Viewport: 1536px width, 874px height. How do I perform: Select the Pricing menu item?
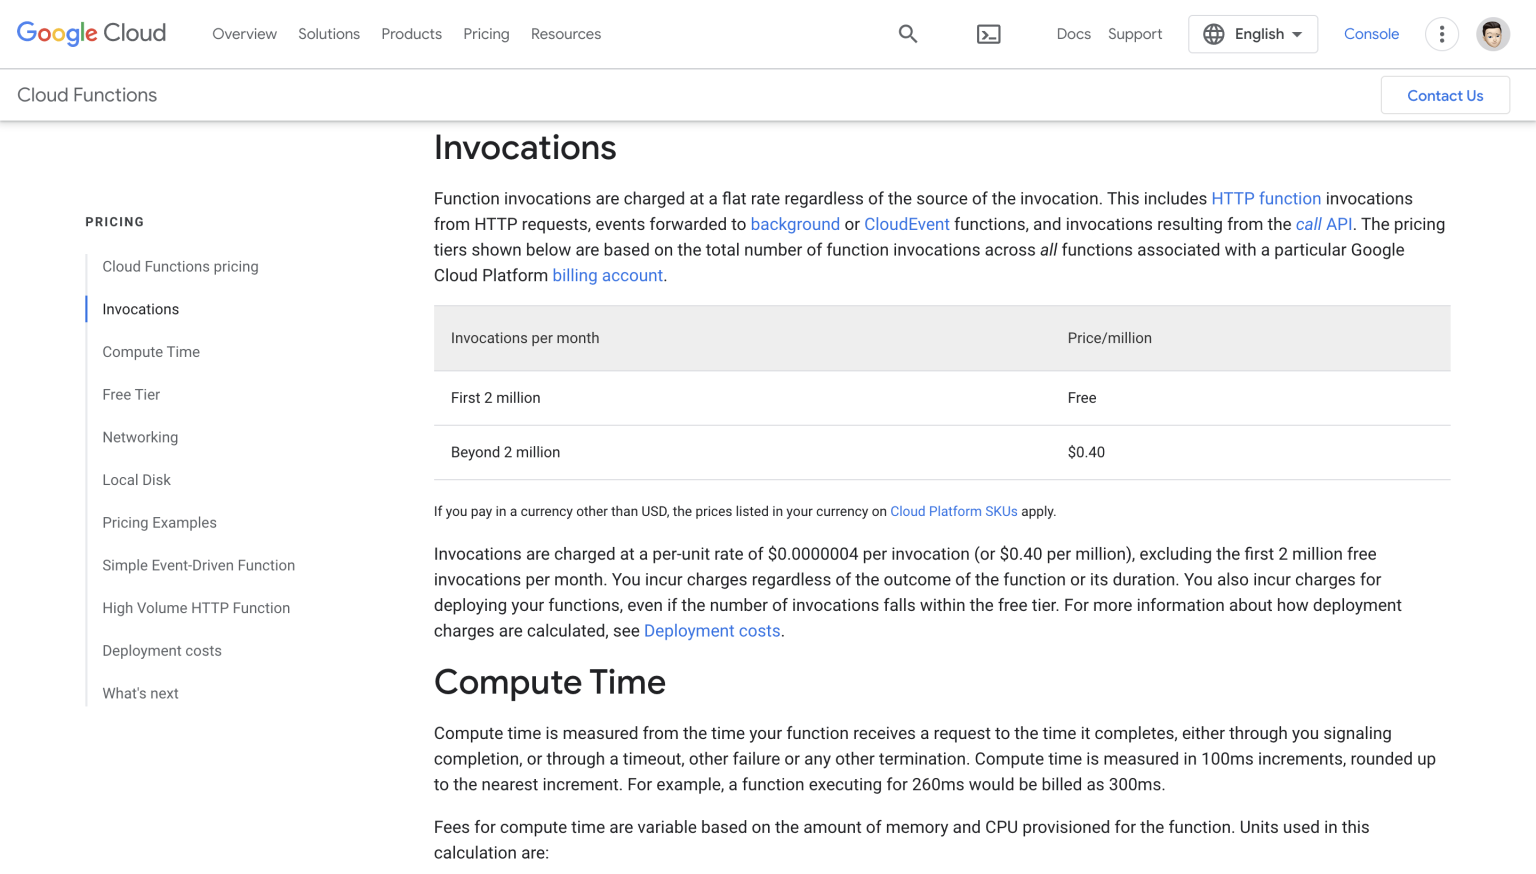click(x=486, y=33)
